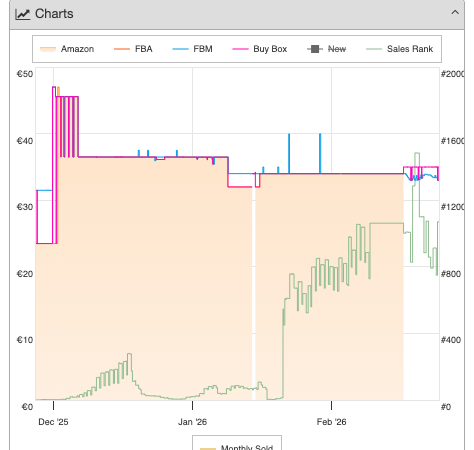The image size is (474, 450).
Task: Click the Dec '25 axis label
Action: click(x=53, y=422)
